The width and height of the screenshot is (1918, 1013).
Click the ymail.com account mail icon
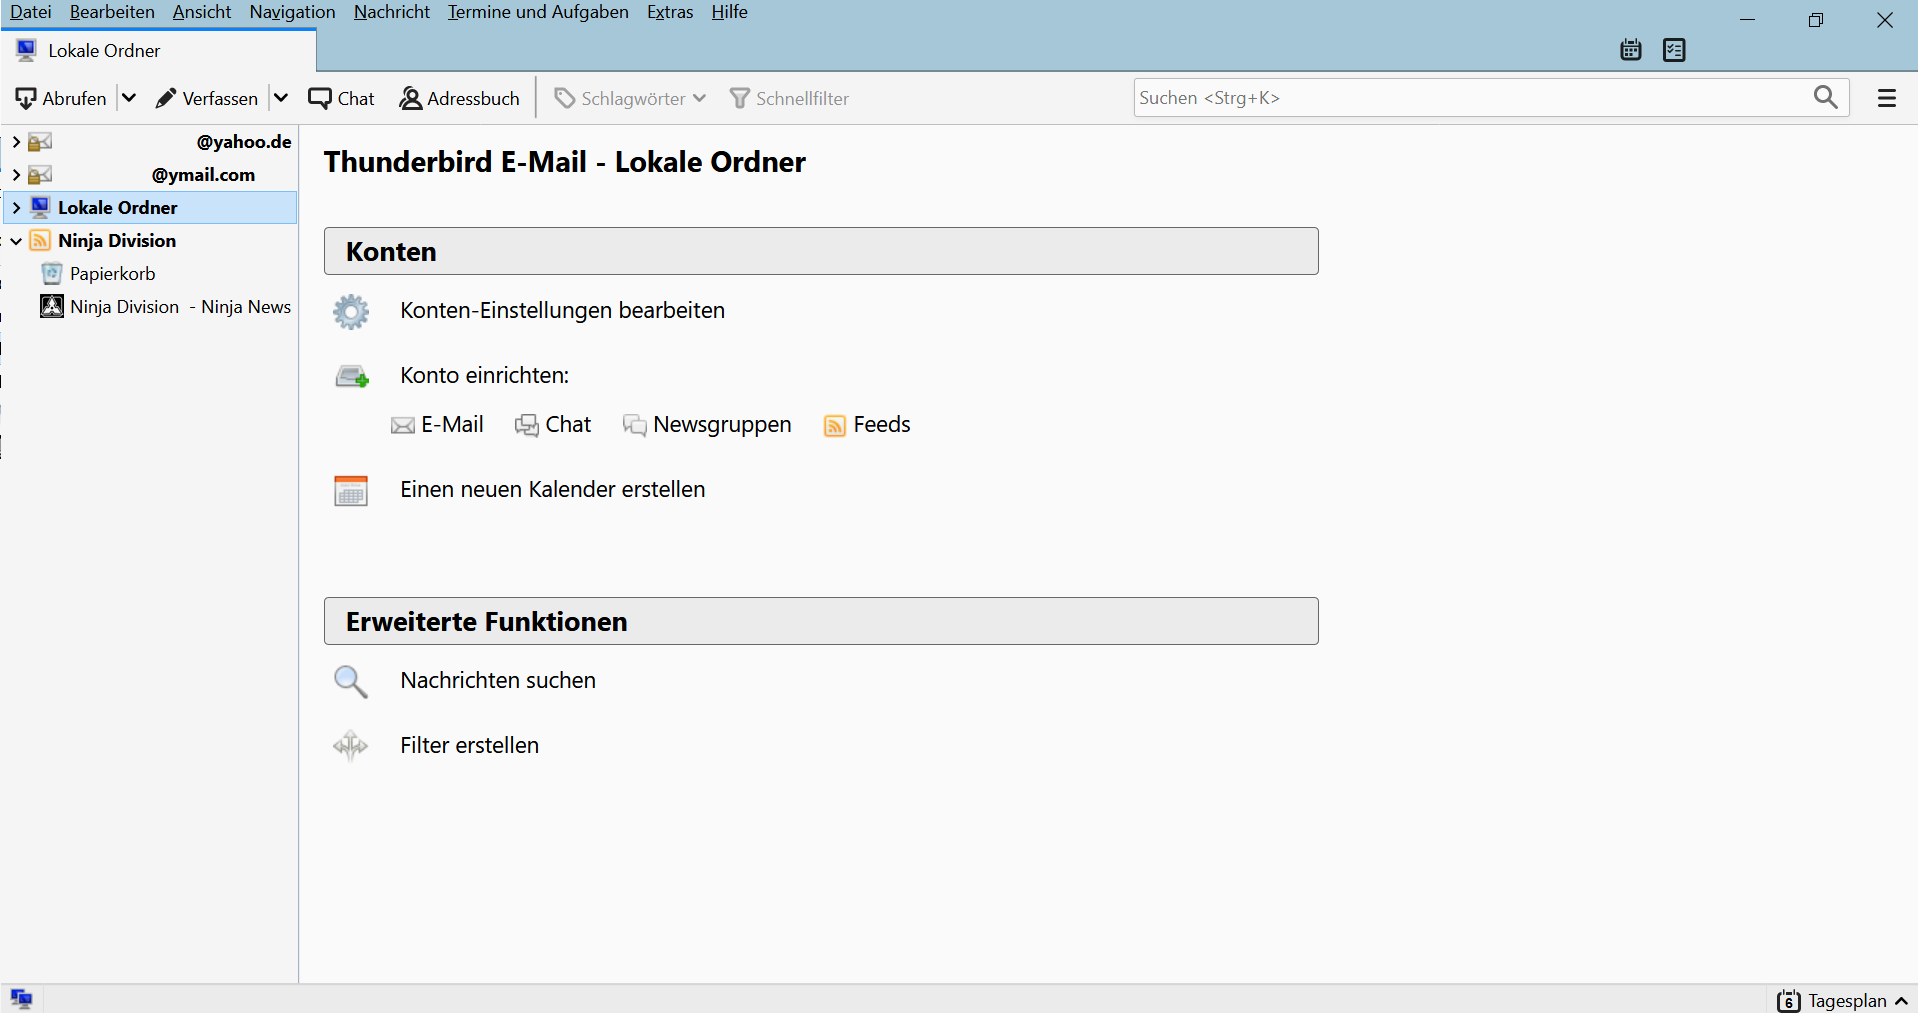pyautogui.click(x=40, y=175)
